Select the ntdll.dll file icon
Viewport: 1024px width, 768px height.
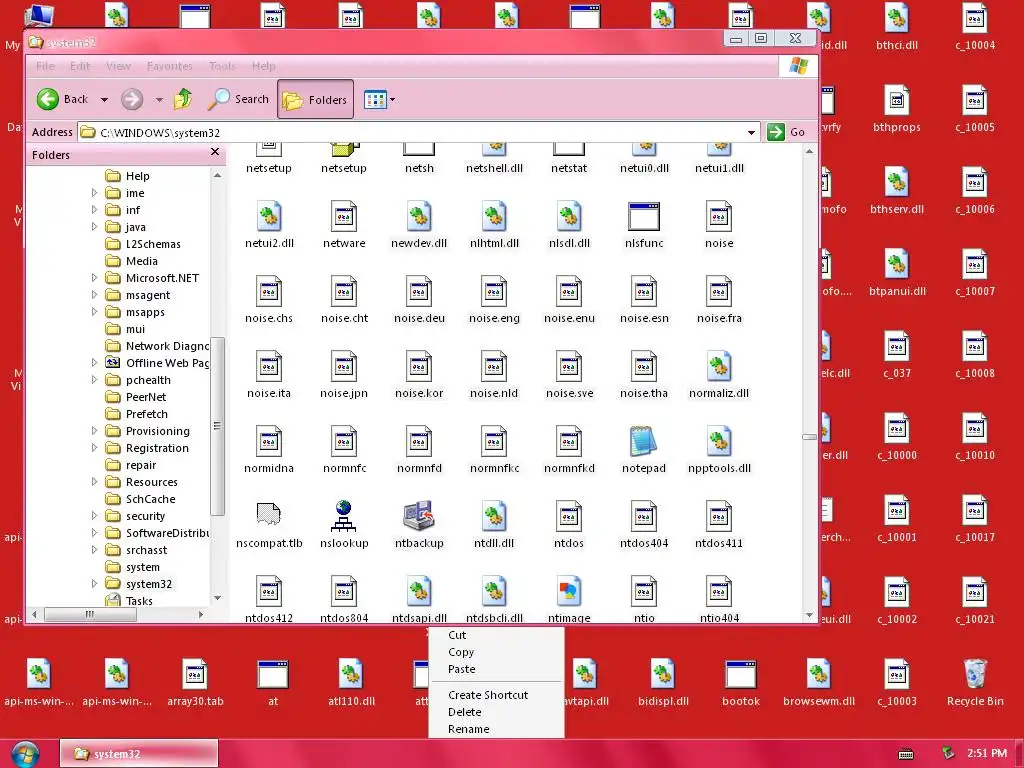point(494,516)
